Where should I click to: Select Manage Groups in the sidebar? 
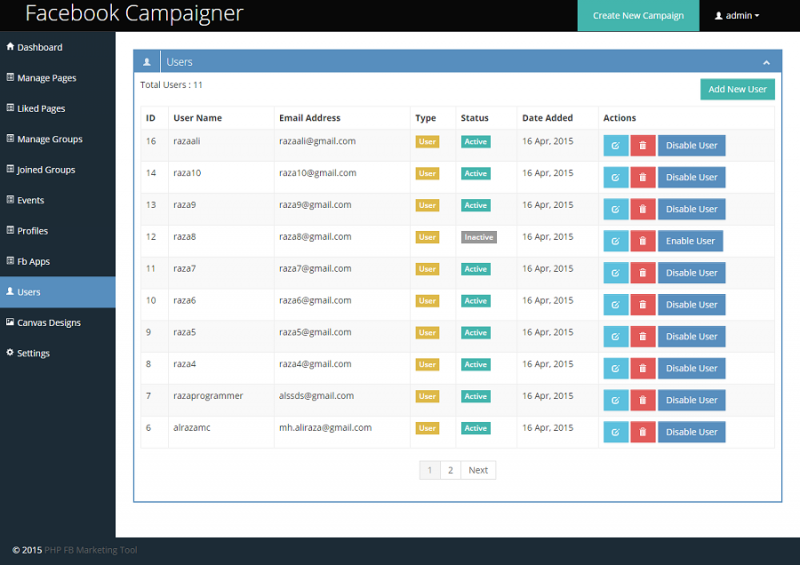58,139
